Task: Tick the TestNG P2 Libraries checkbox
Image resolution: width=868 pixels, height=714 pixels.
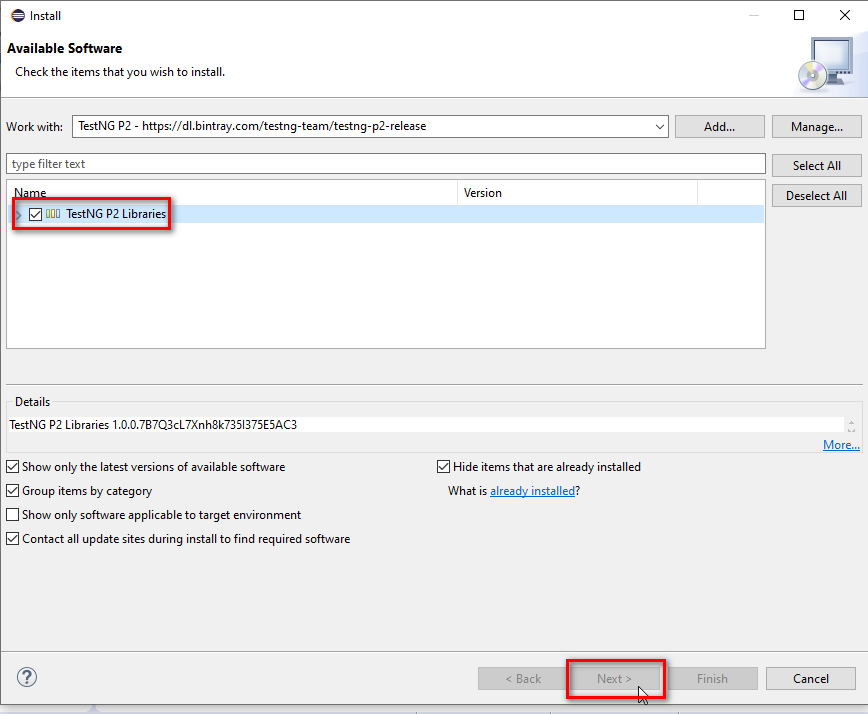Action: point(35,214)
